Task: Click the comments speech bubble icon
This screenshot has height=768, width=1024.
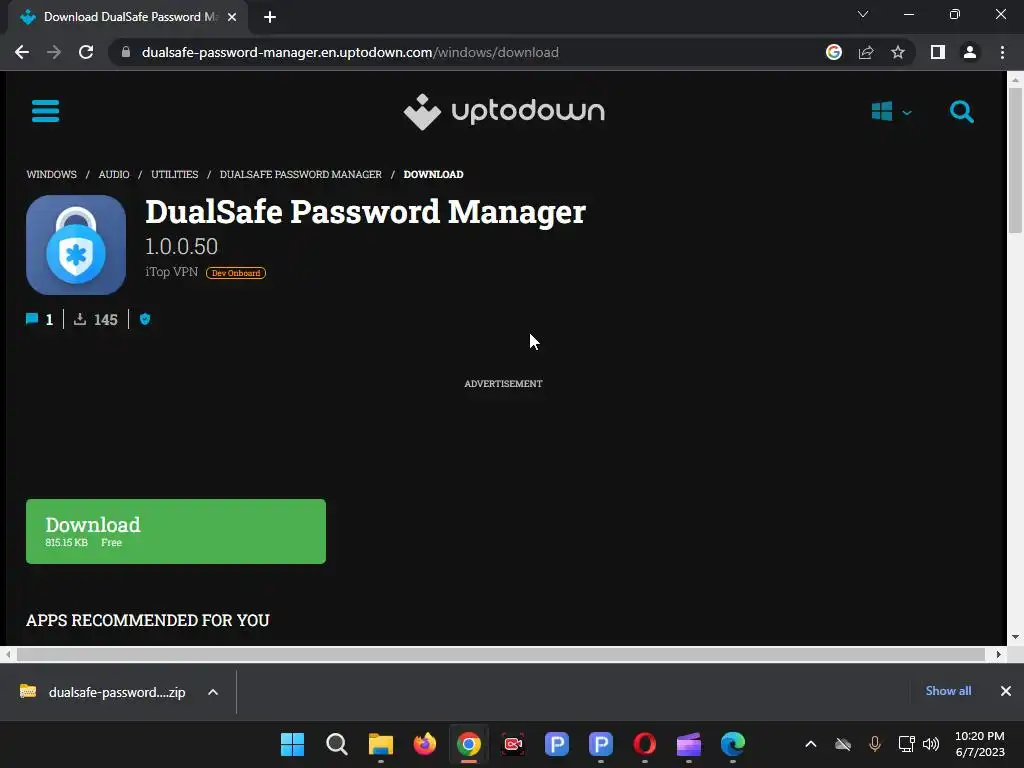Action: pos(32,319)
